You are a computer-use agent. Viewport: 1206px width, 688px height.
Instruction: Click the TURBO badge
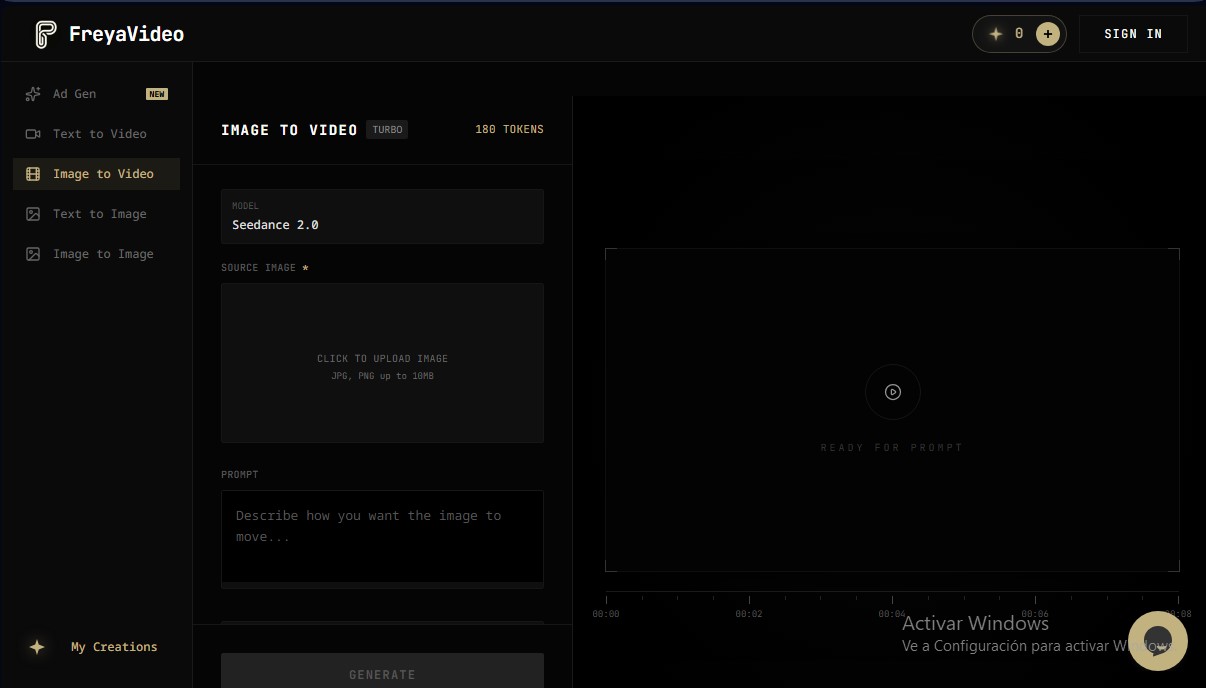[387, 129]
